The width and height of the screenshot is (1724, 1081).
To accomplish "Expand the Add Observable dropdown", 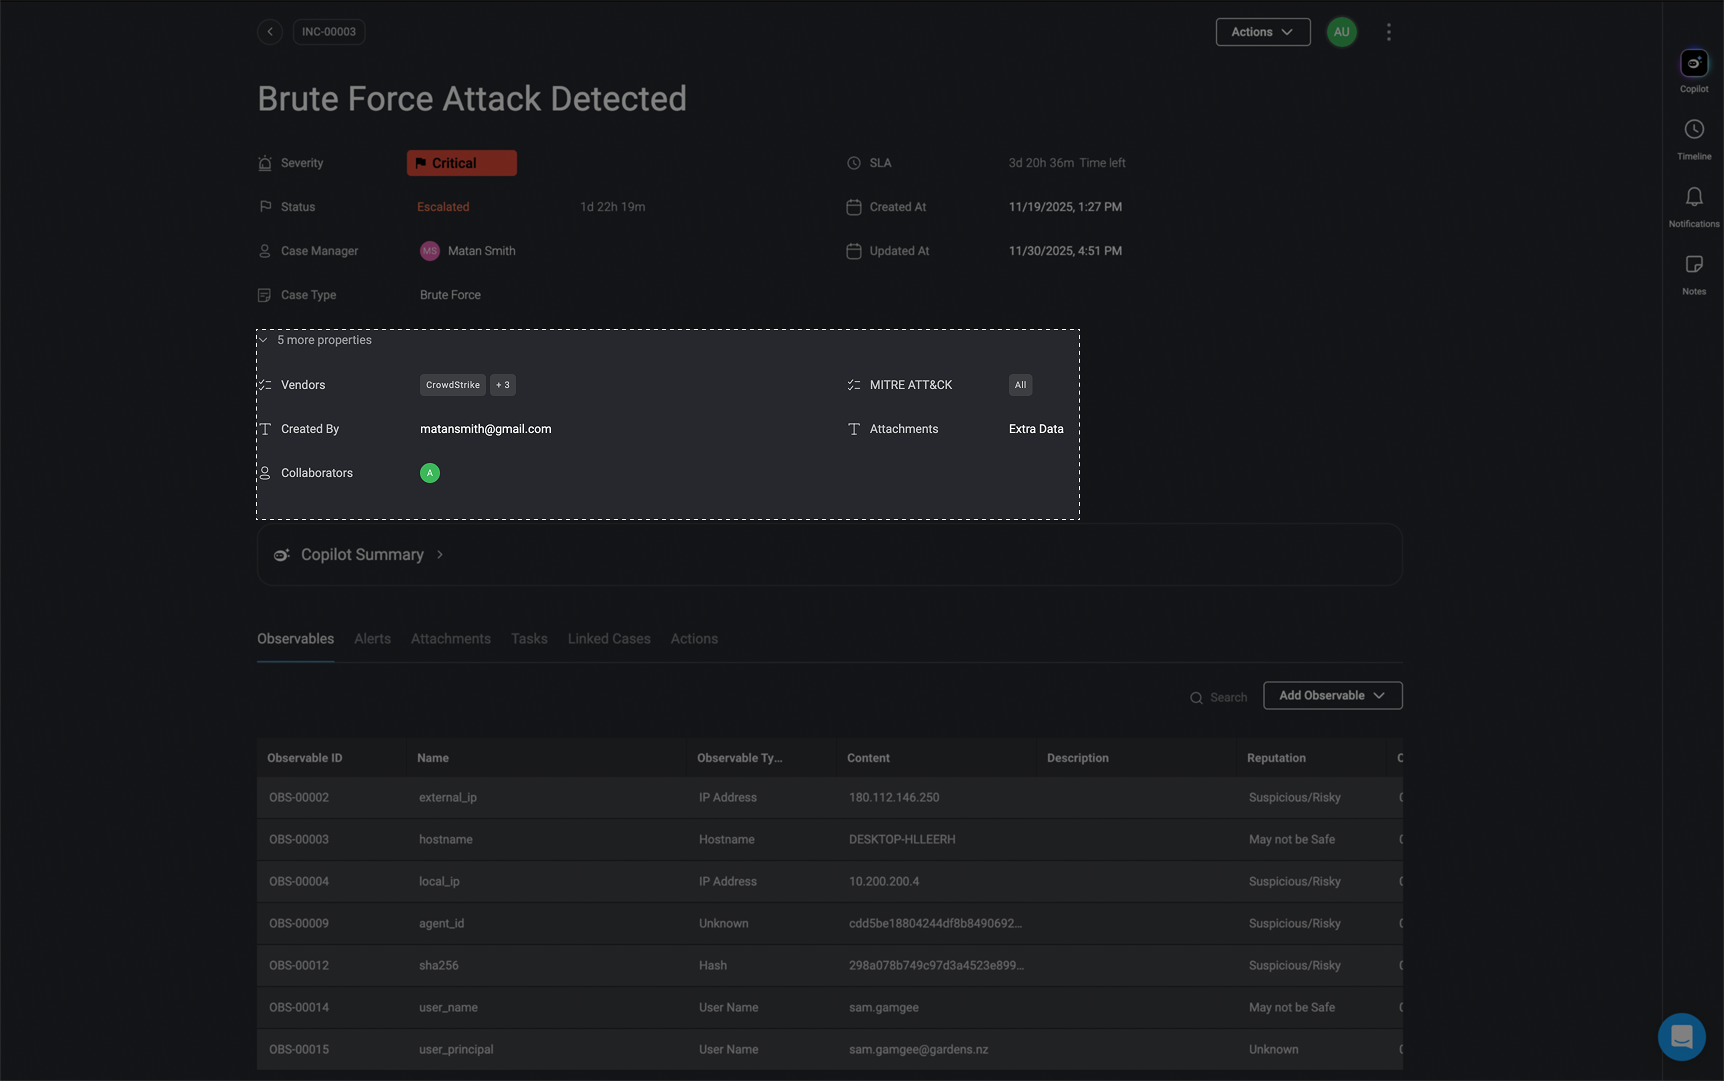I will [x=1332, y=696].
